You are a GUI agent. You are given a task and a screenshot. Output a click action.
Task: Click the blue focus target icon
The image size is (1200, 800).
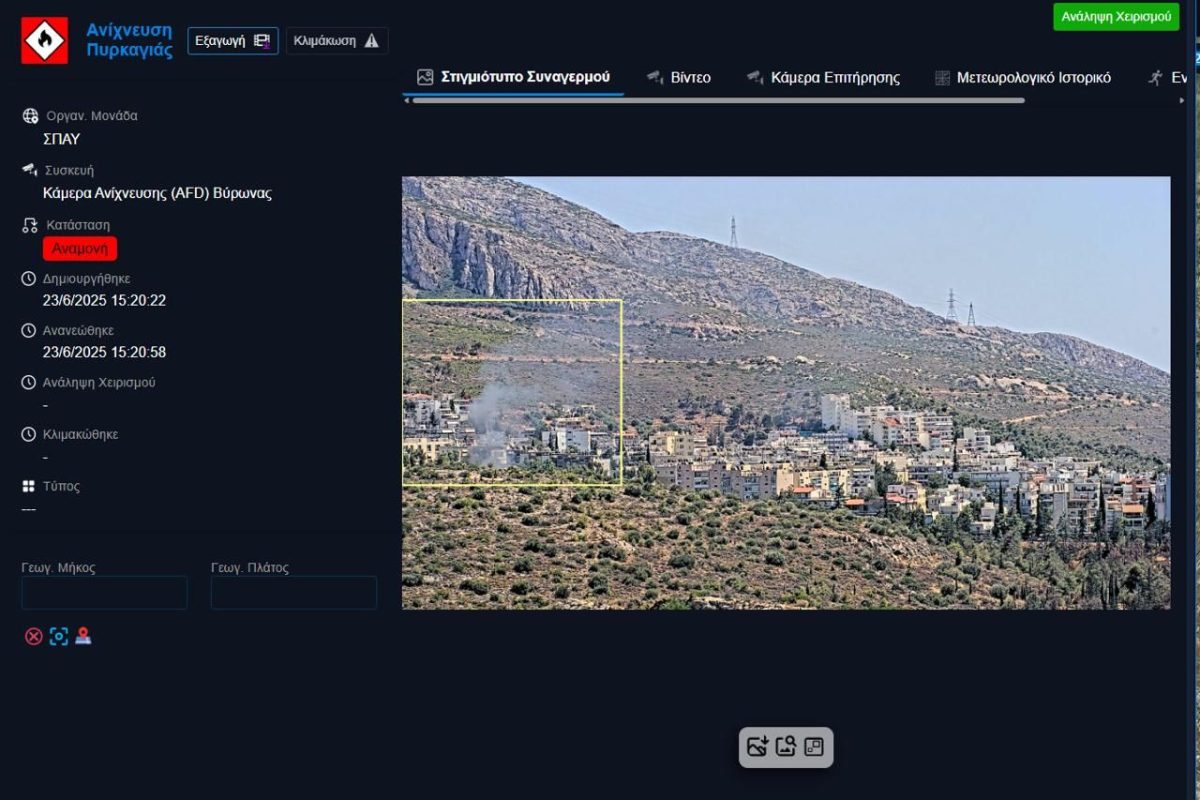pyautogui.click(x=59, y=636)
